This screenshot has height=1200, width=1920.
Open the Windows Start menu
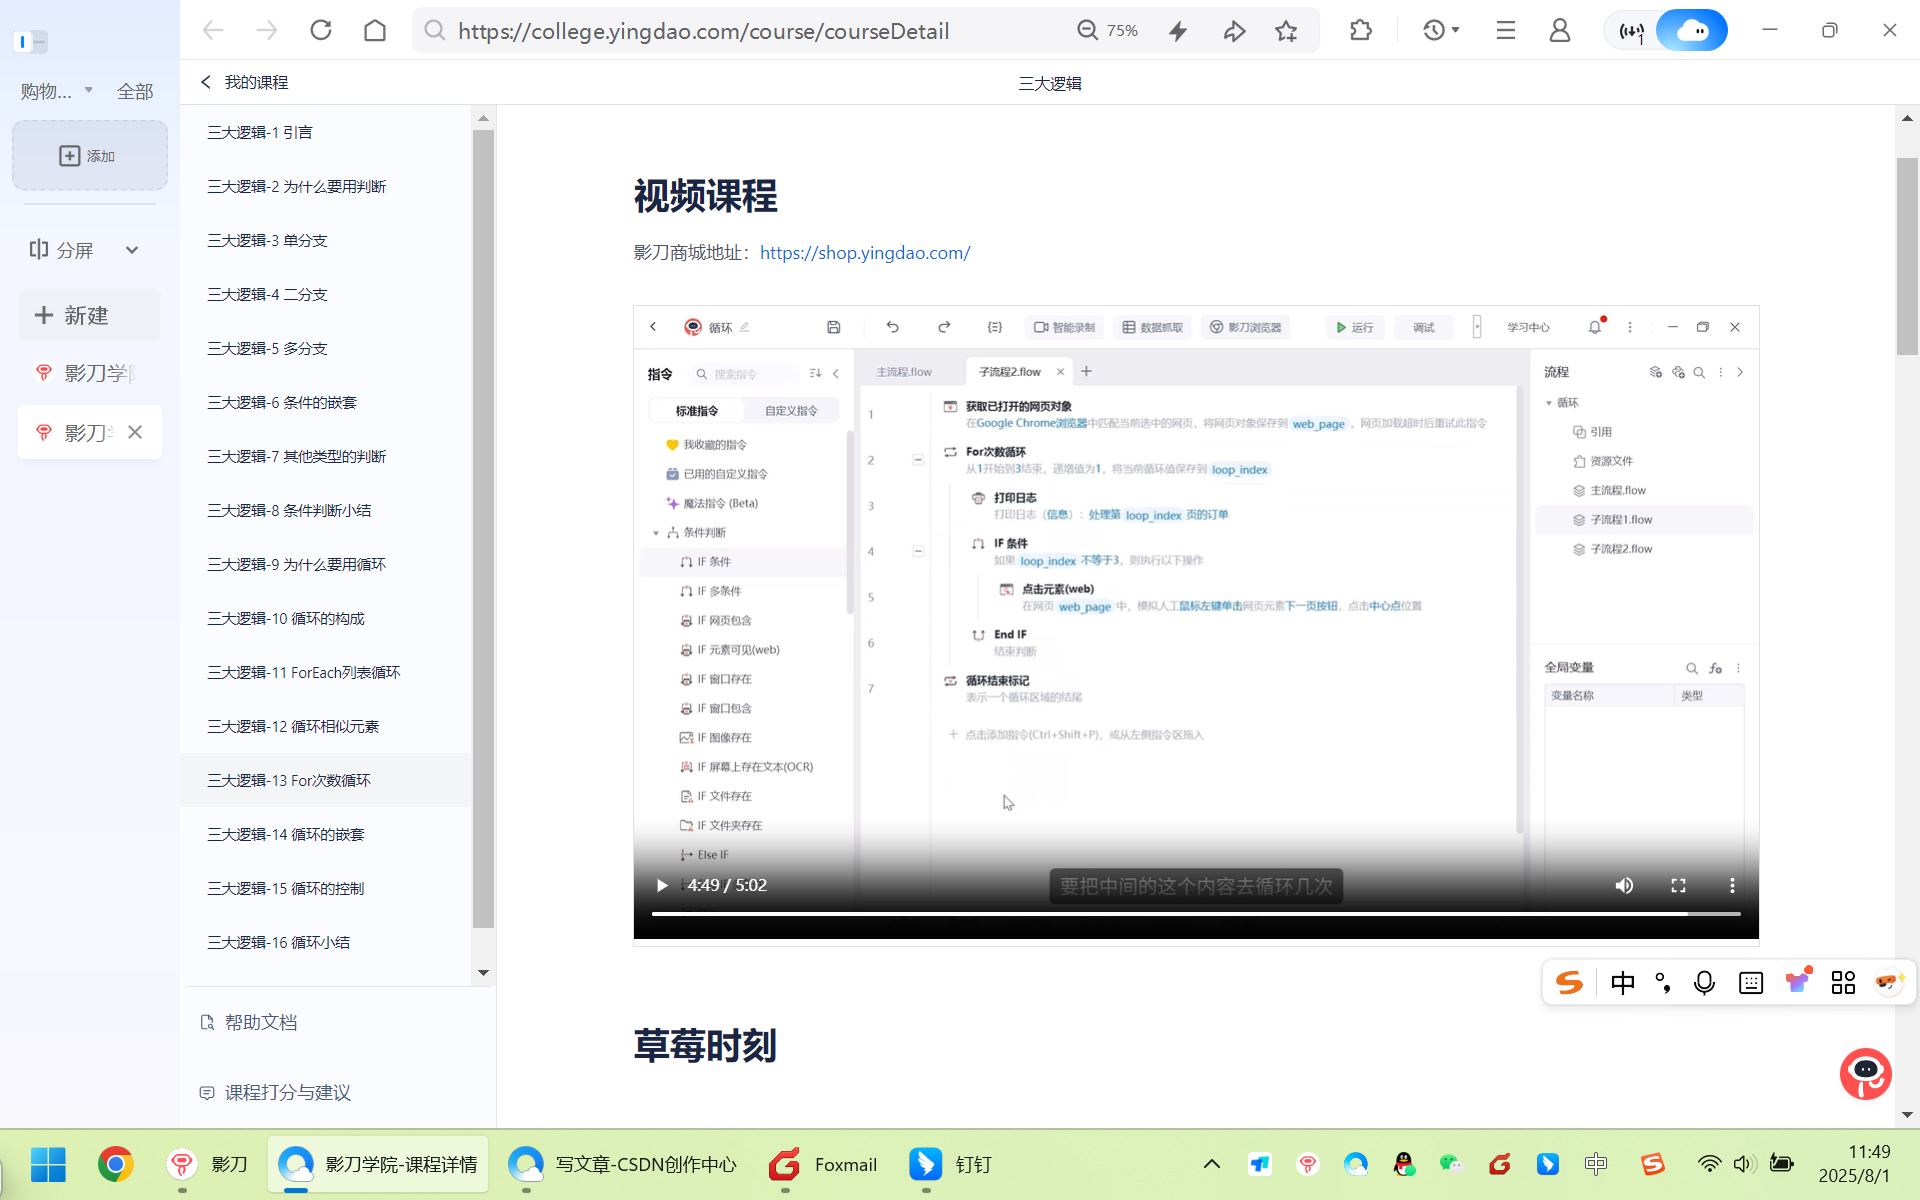(x=48, y=1164)
